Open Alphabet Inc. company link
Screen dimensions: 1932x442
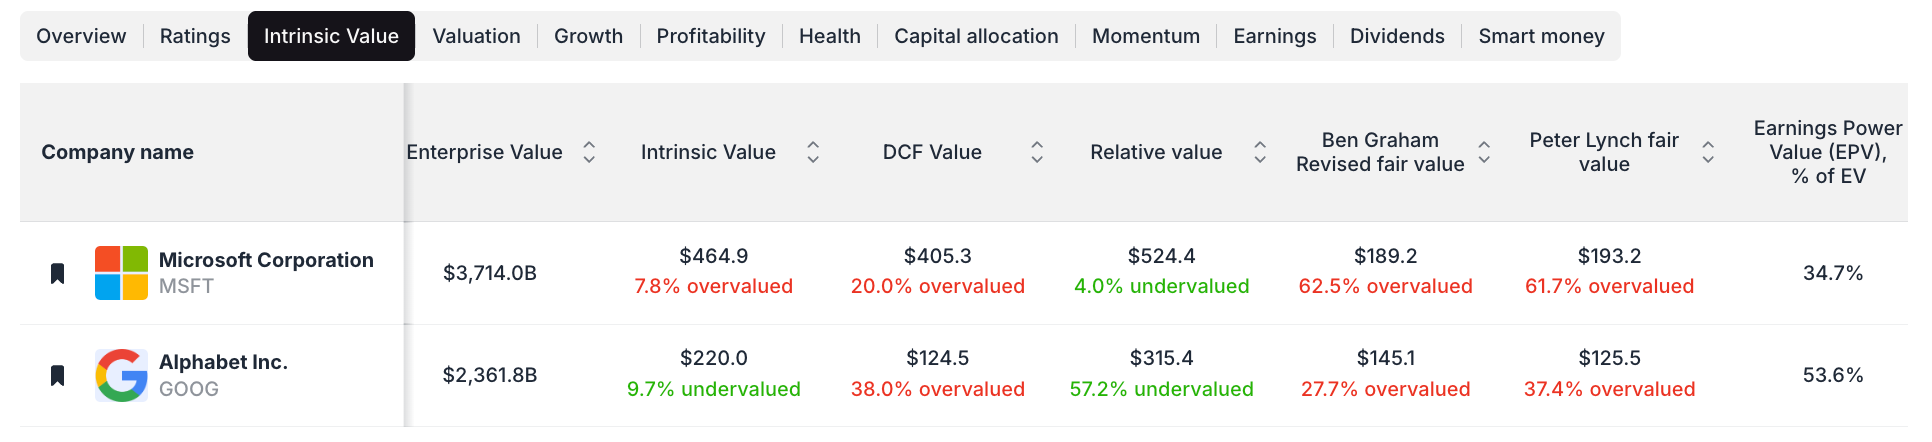[223, 362]
